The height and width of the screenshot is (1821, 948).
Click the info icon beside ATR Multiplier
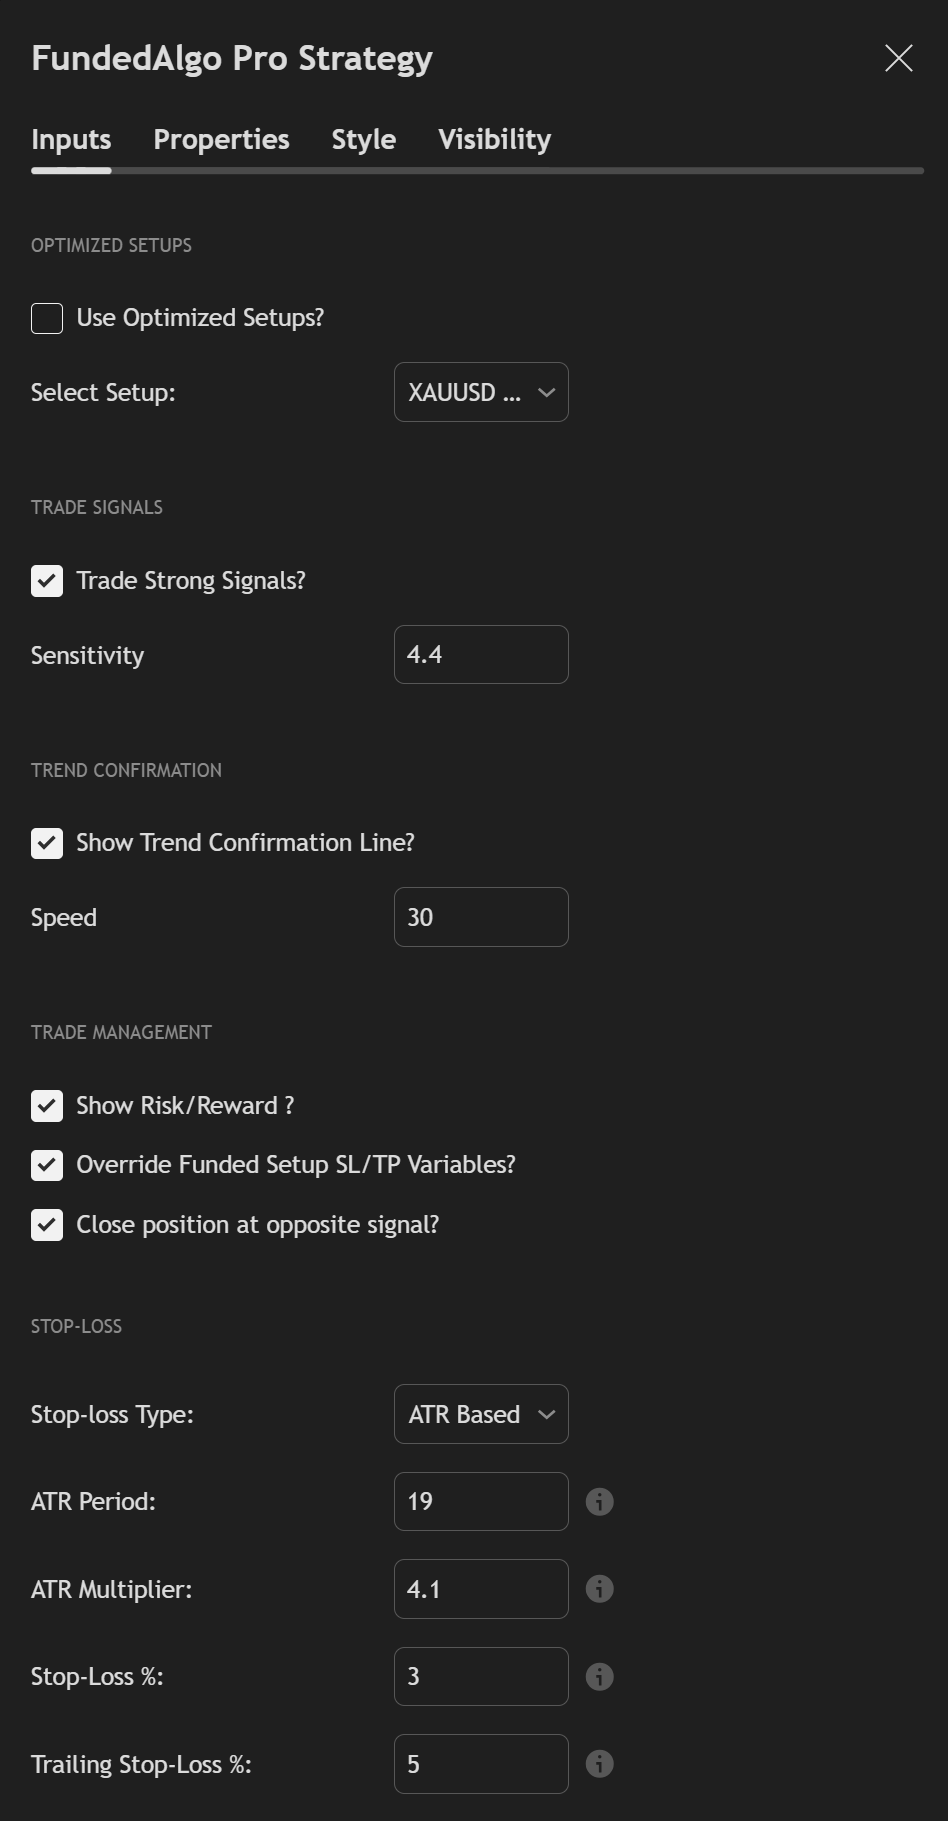point(599,1589)
